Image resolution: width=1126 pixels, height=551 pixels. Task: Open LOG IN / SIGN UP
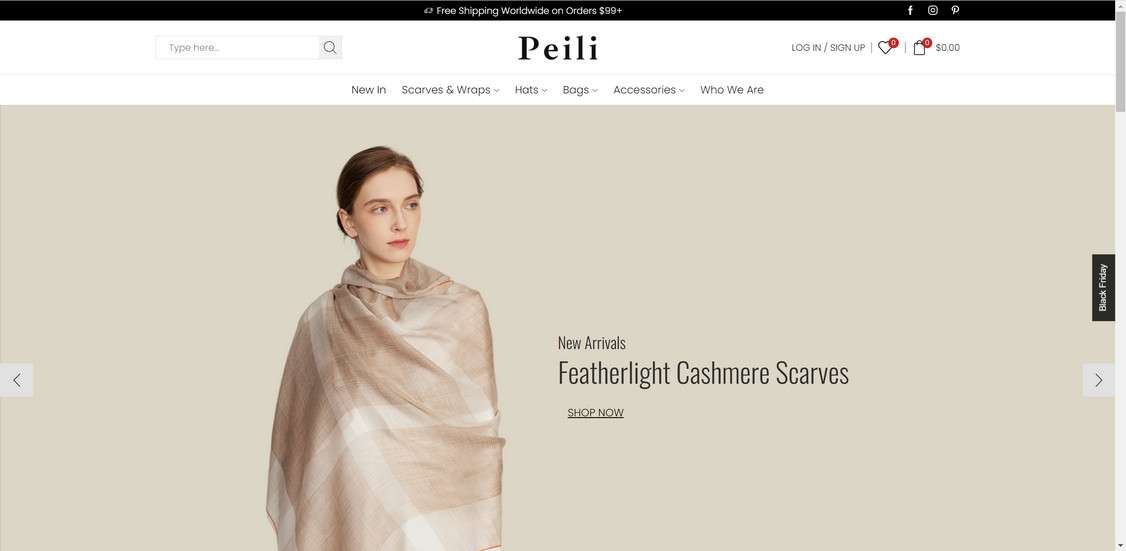click(x=828, y=47)
